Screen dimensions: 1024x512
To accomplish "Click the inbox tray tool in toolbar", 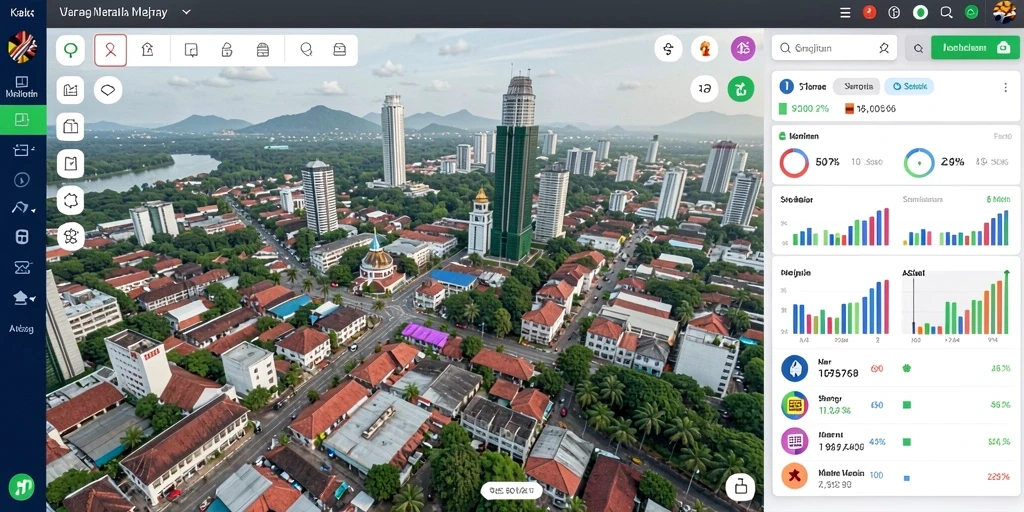I will [x=340, y=50].
